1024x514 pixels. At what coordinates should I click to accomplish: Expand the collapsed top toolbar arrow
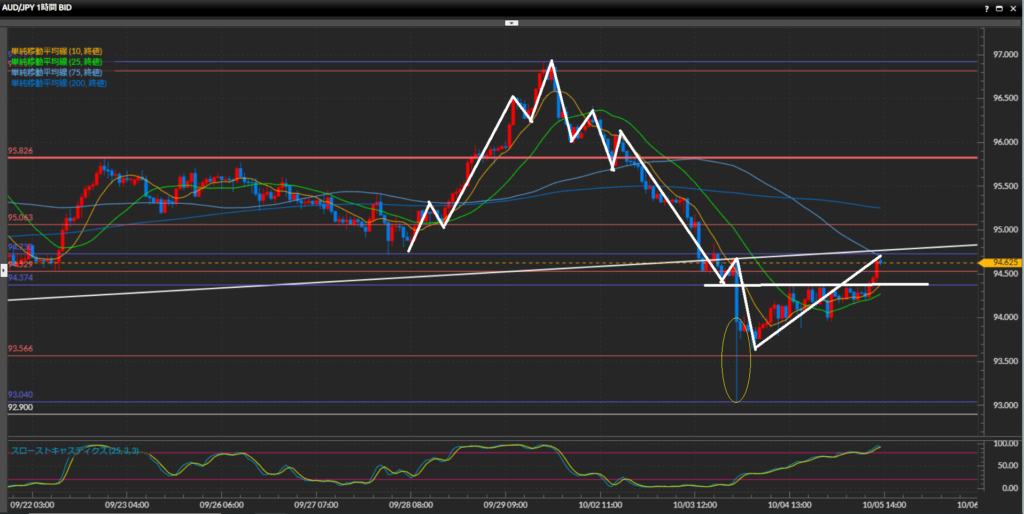coord(511,21)
